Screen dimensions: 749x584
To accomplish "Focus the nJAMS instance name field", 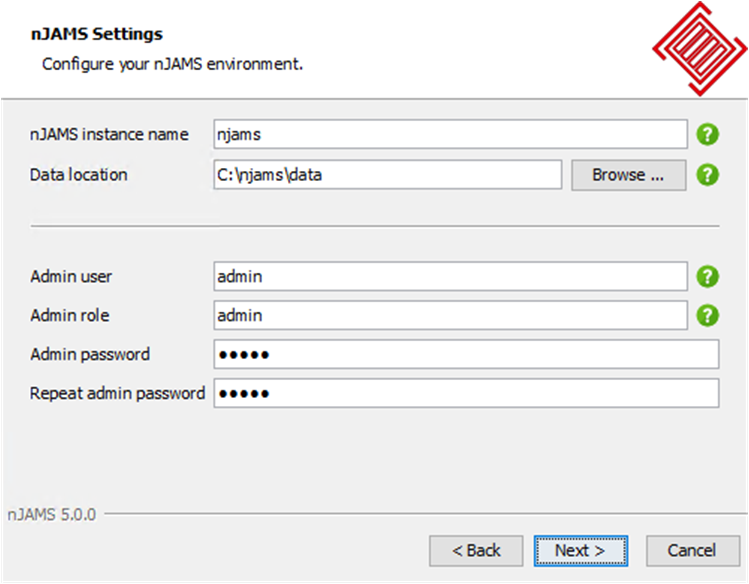I will coord(450,134).
